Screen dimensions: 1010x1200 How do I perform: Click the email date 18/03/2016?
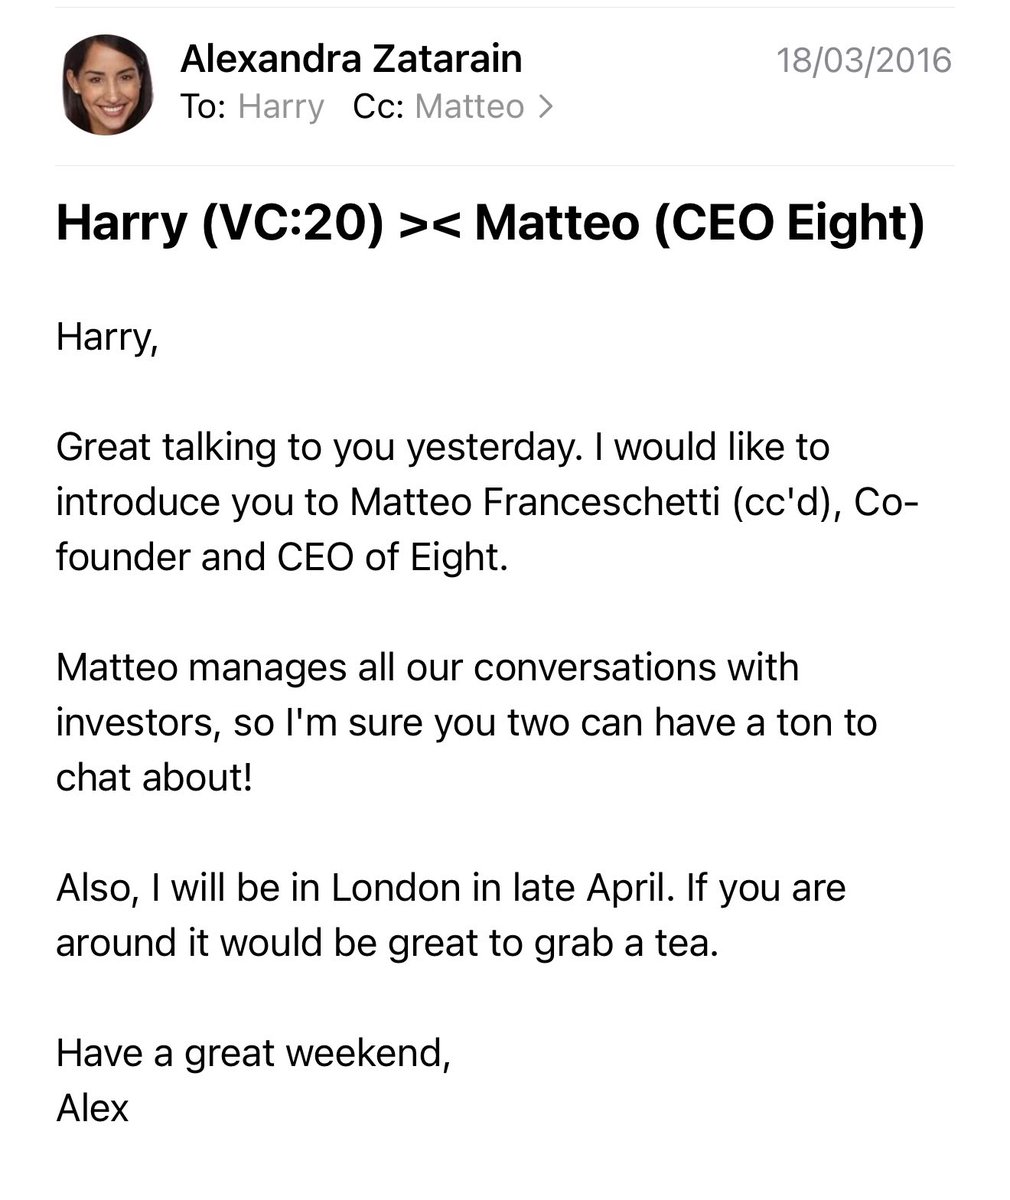[865, 59]
